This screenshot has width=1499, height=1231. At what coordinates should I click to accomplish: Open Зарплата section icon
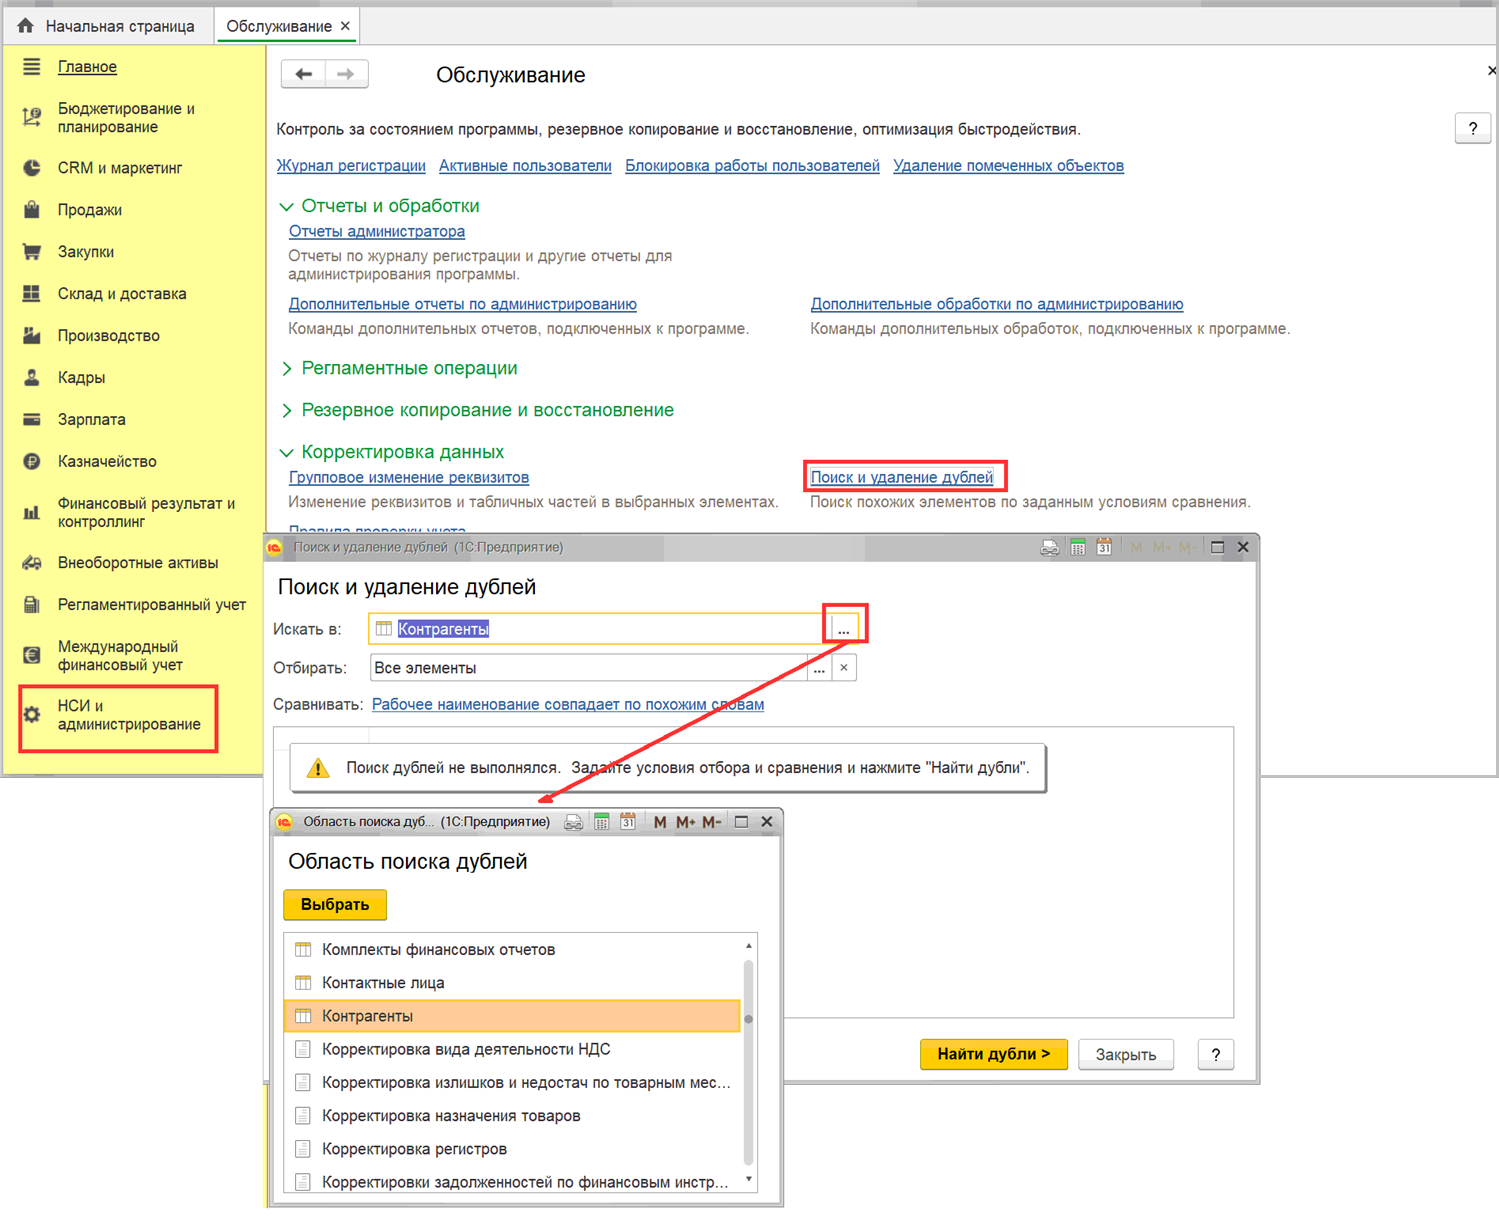pos(32,420)
